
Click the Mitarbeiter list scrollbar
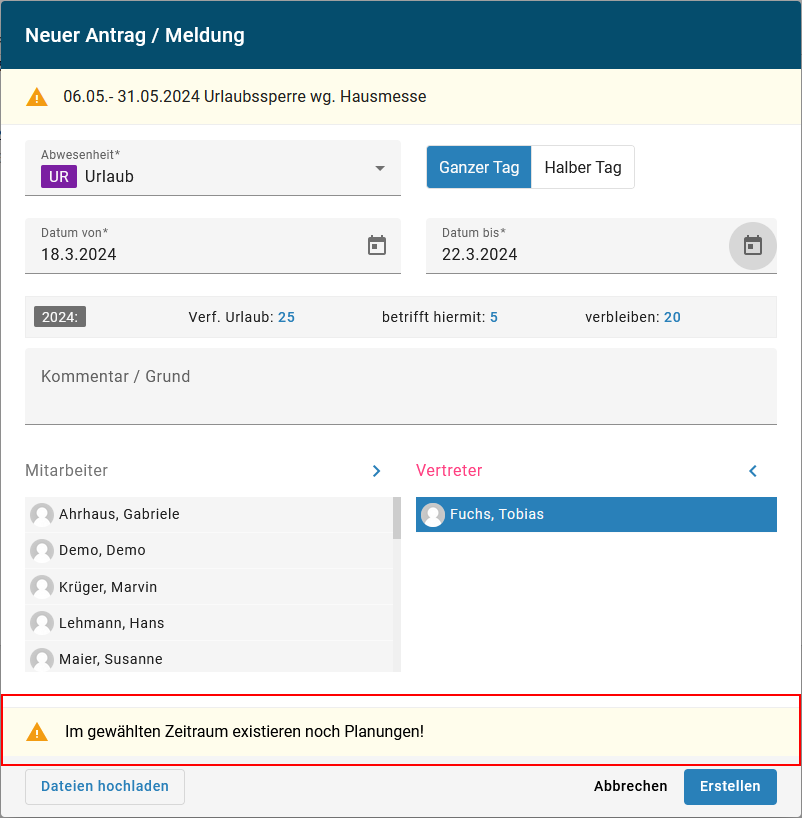click(397, 519)
